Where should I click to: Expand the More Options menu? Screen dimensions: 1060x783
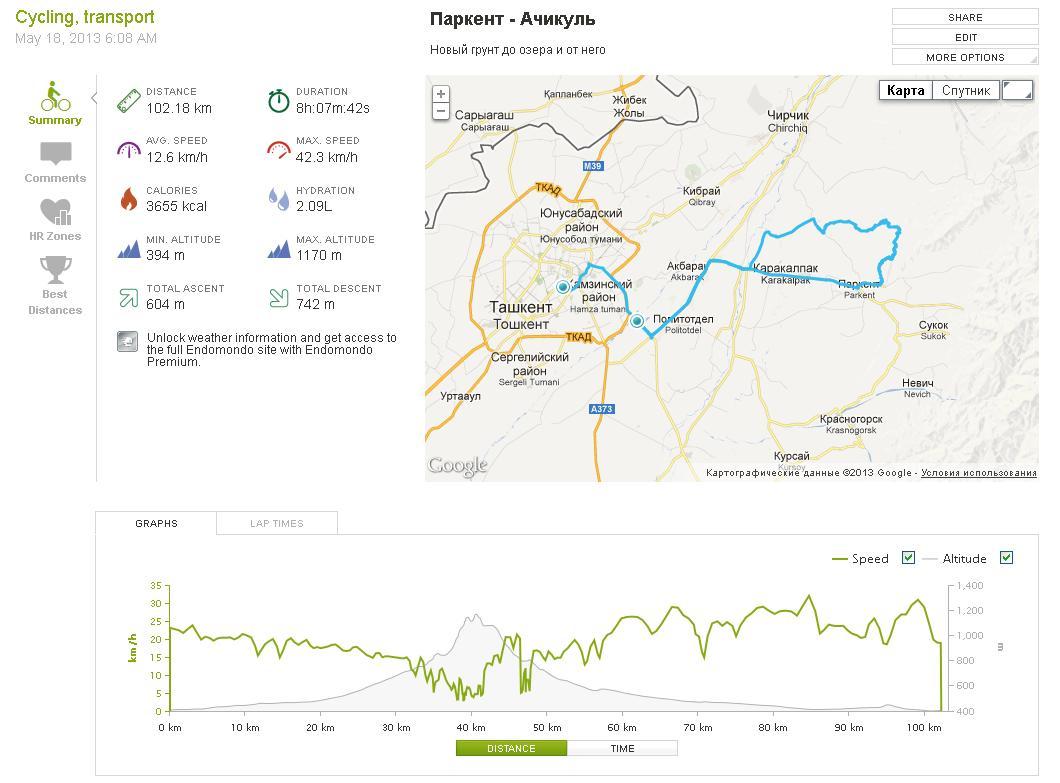(965, 57)
